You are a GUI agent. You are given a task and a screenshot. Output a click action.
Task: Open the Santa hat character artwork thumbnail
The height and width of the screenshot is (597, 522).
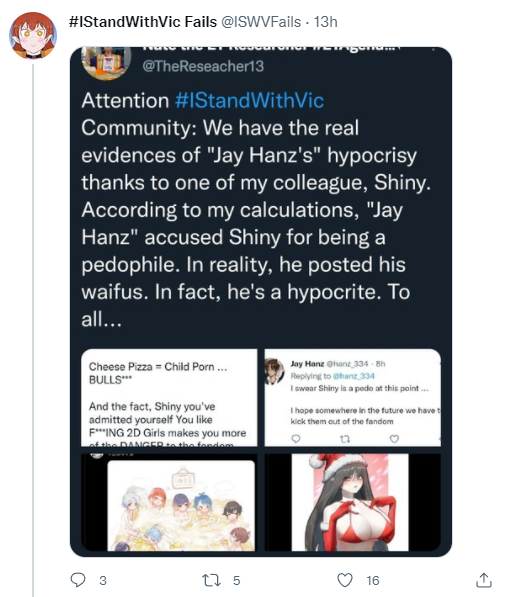[x=353, y=502]
